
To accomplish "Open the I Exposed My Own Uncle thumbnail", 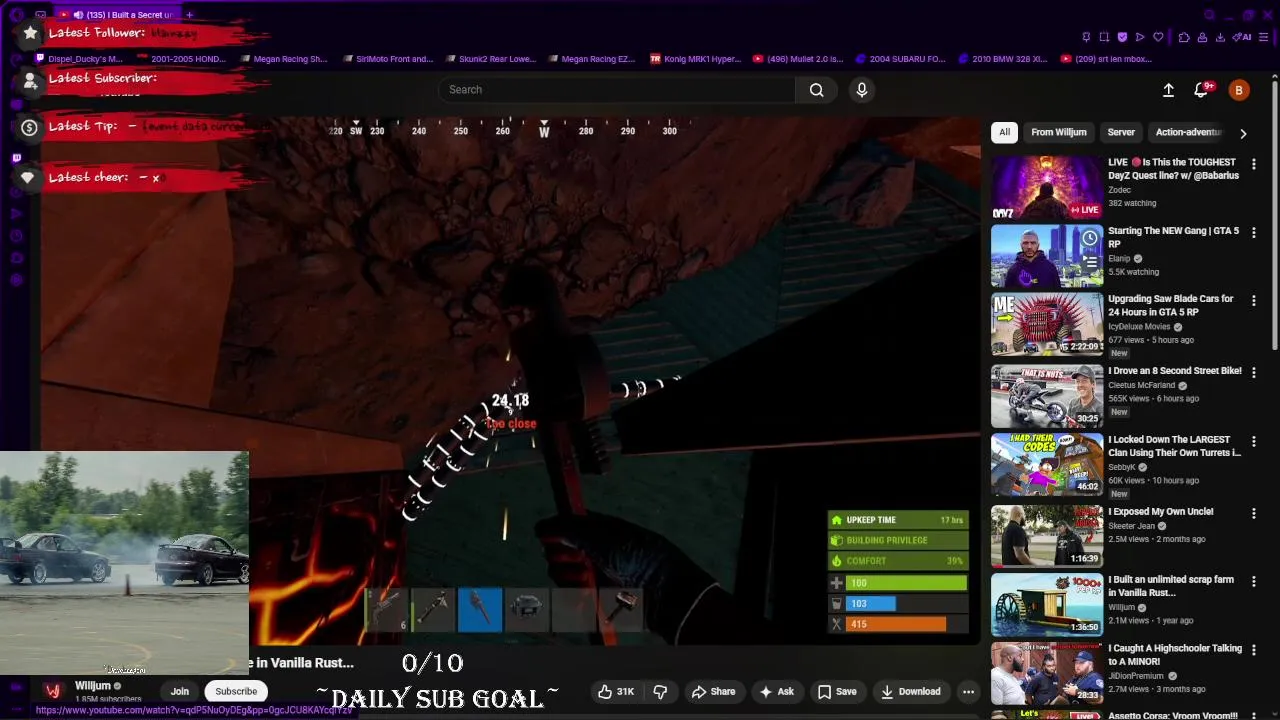I will click(1047, 537).
